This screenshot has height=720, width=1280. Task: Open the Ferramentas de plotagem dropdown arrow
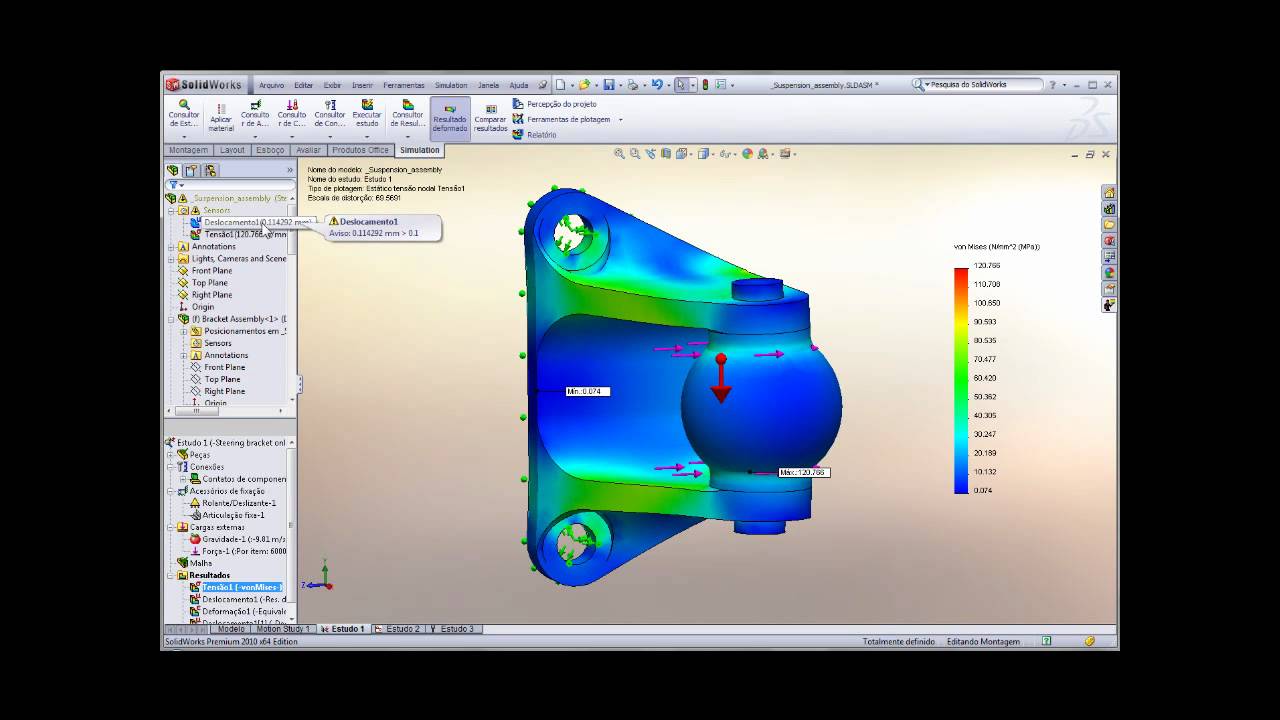[x=621, y=120]
